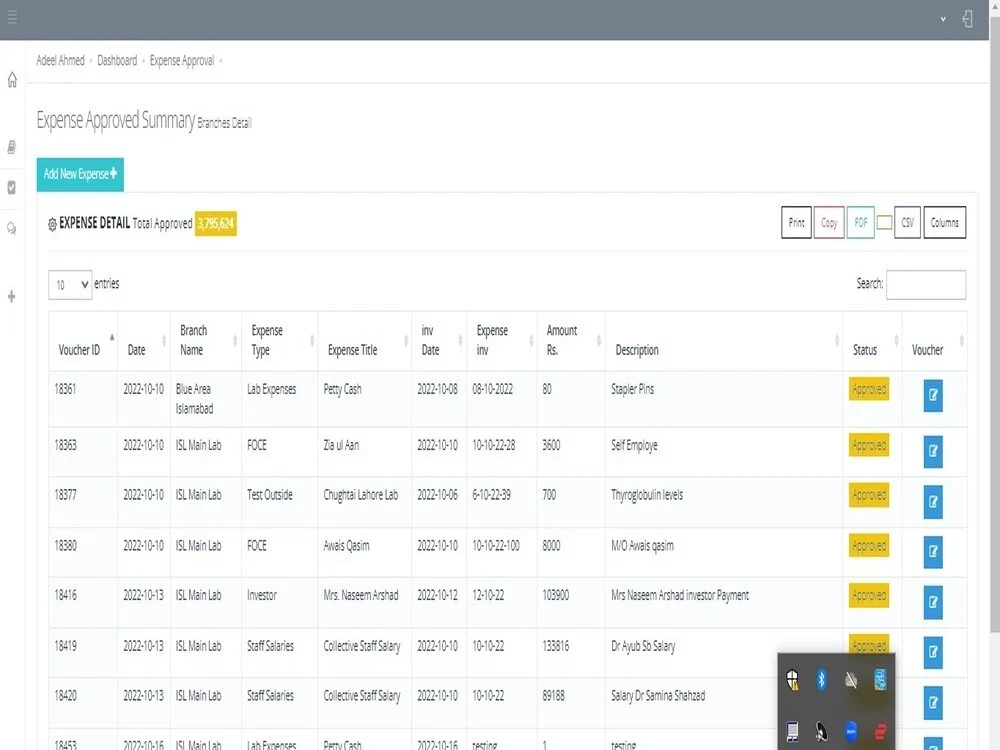This screenshot has height=750, width=1000.
Task: Open the entries-per-page dropdown showing 10
Action: (69, 284)
